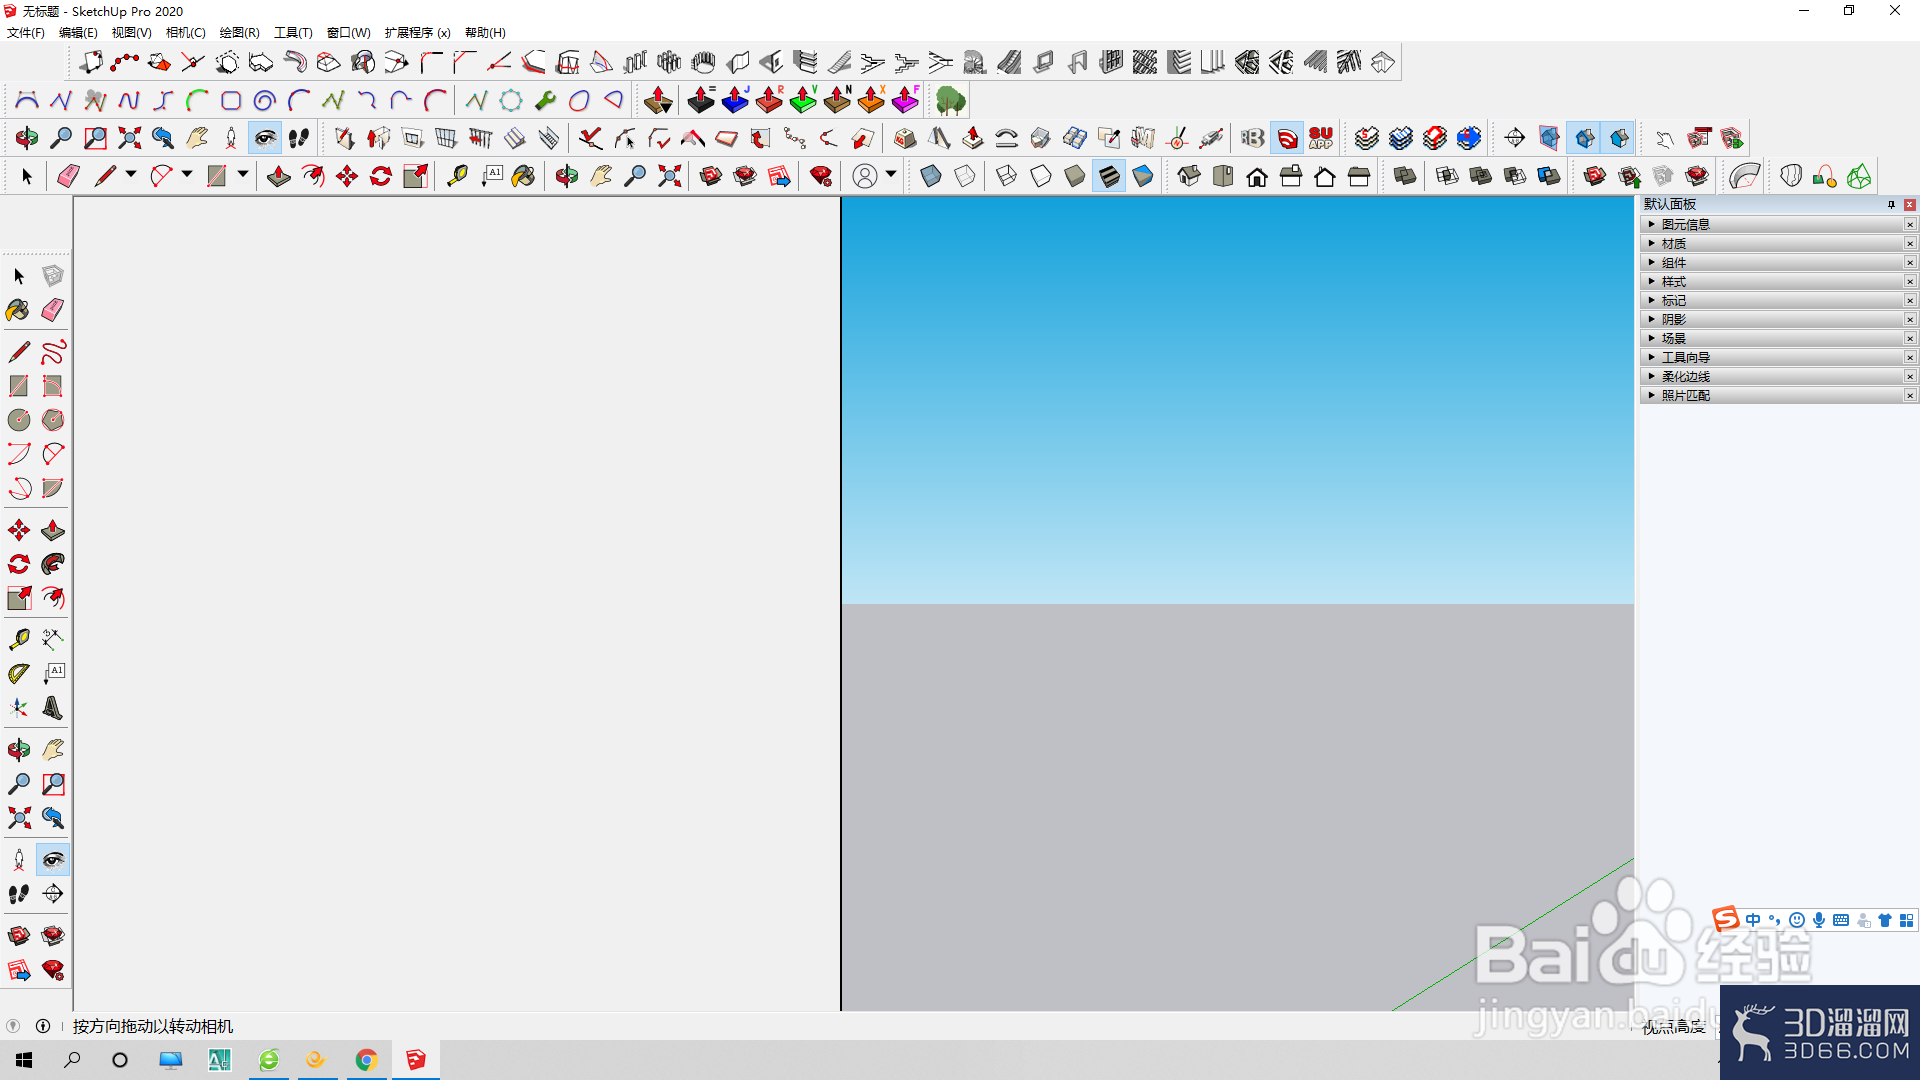Open the Line tool dropdown arrow
The height and width of the screenshot is (1080, 1920).
click(x=131, y=175)
